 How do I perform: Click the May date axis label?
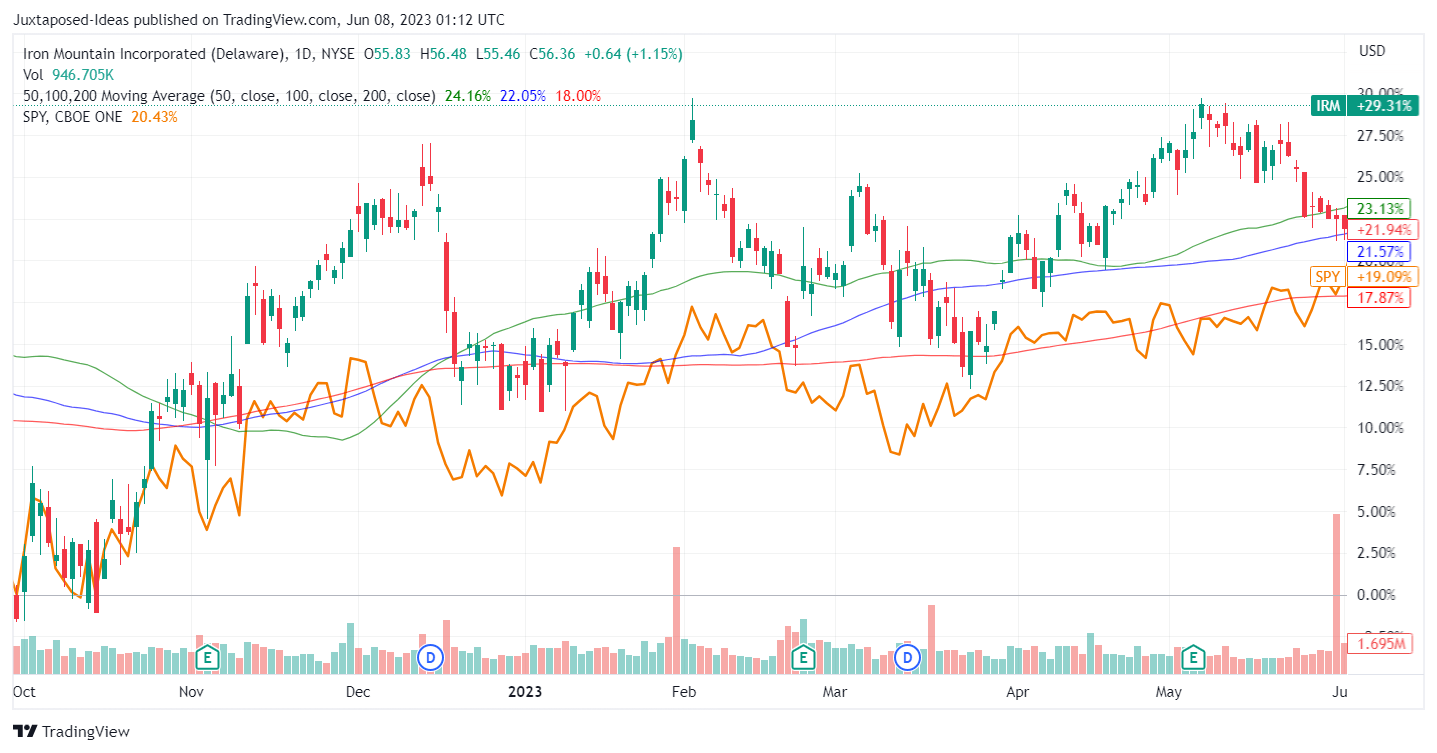point(1168,691)
